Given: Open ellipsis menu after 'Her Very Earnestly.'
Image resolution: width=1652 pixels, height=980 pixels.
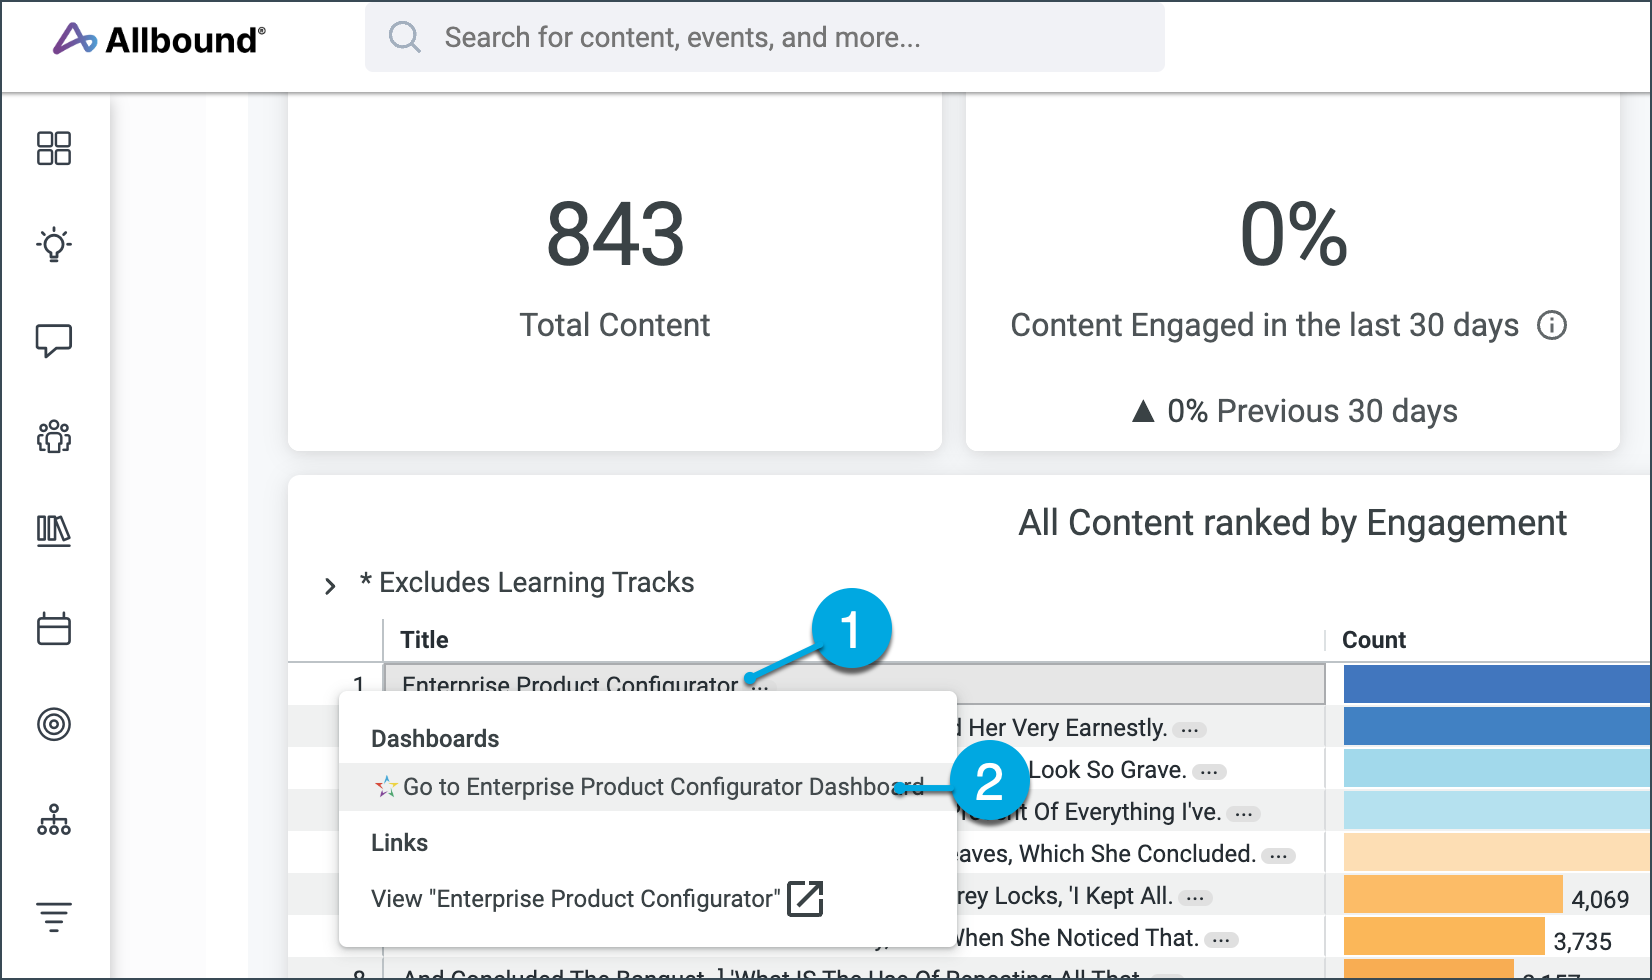Looking at the screenshot, I should coord(1189,730).
